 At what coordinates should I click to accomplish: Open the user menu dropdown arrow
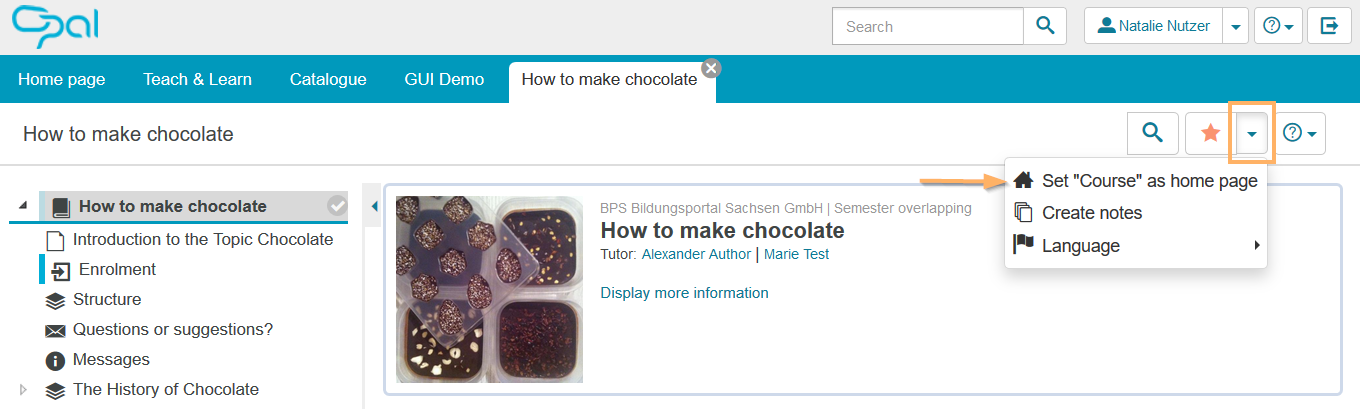tap(1236, 26)
